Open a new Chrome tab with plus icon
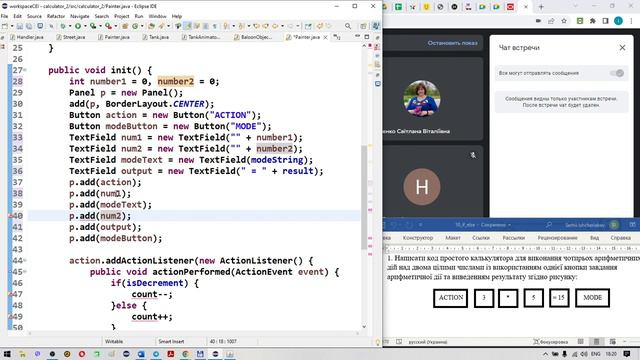Screen dimensions: 640x360 (x=541, y=7)
